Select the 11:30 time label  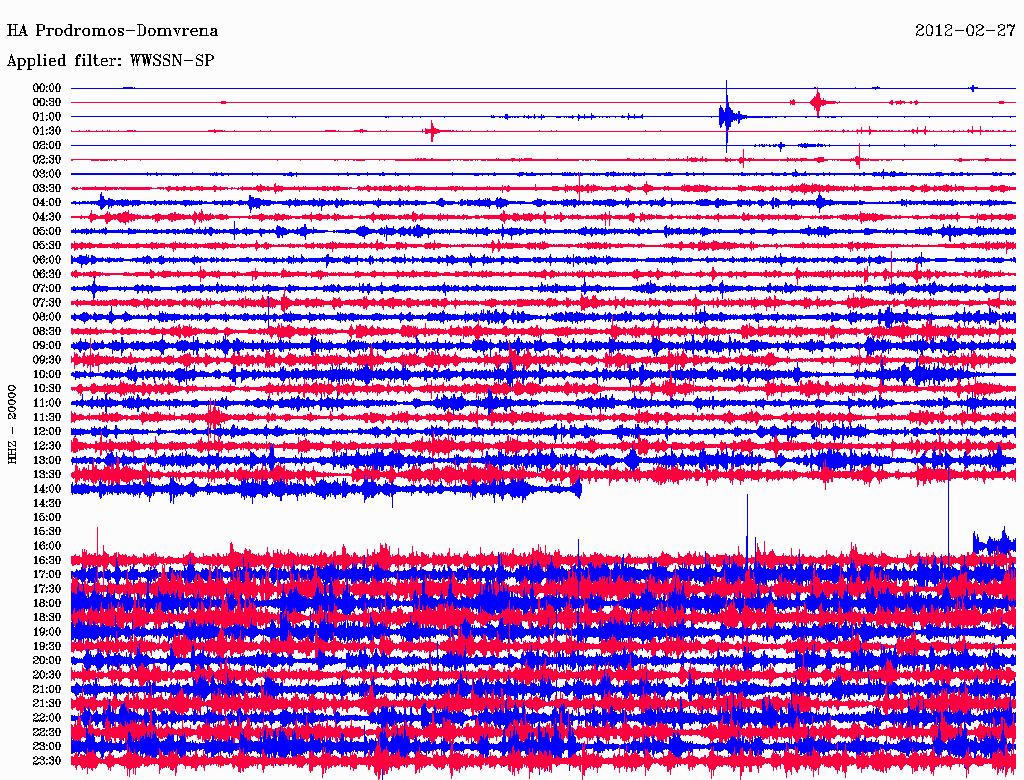[47, 417]
